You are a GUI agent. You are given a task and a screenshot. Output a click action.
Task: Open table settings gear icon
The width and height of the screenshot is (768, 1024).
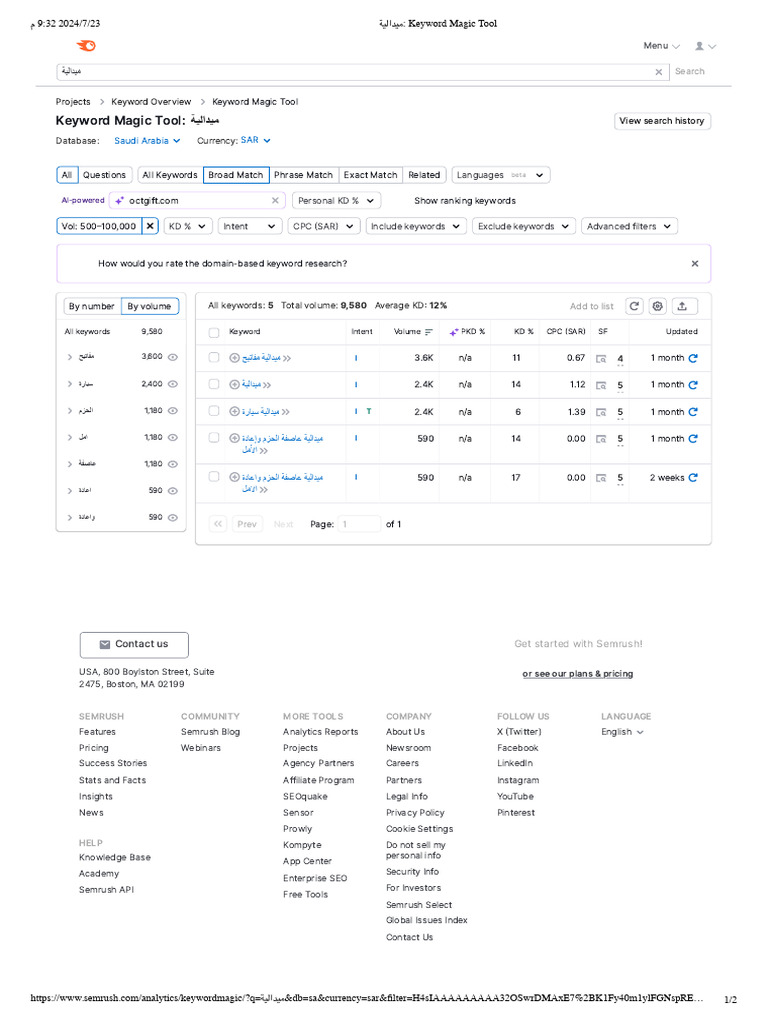click(658, 306)
